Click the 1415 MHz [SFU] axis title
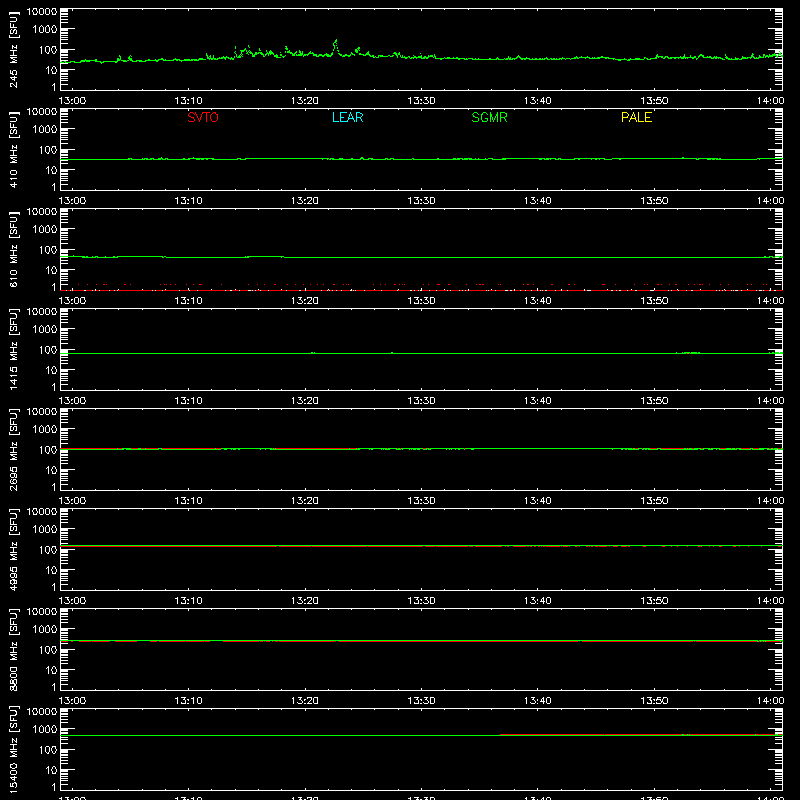800x800 pixels. pos(13,349)
